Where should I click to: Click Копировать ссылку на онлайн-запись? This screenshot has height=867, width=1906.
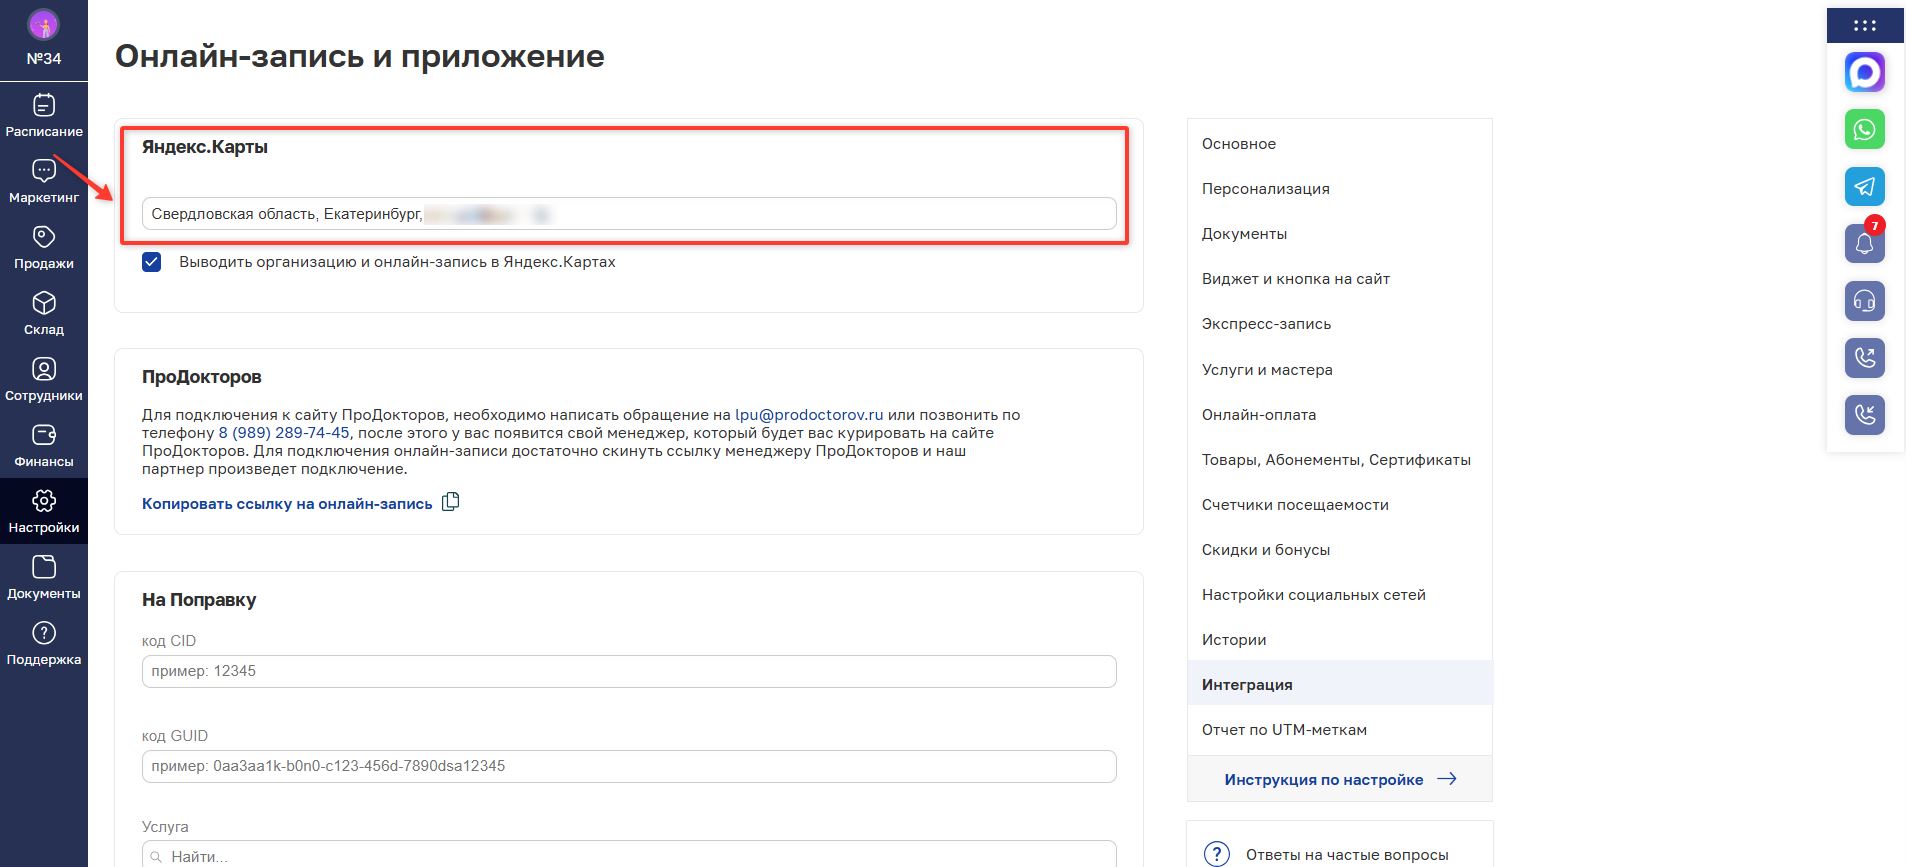coord(287,504)
